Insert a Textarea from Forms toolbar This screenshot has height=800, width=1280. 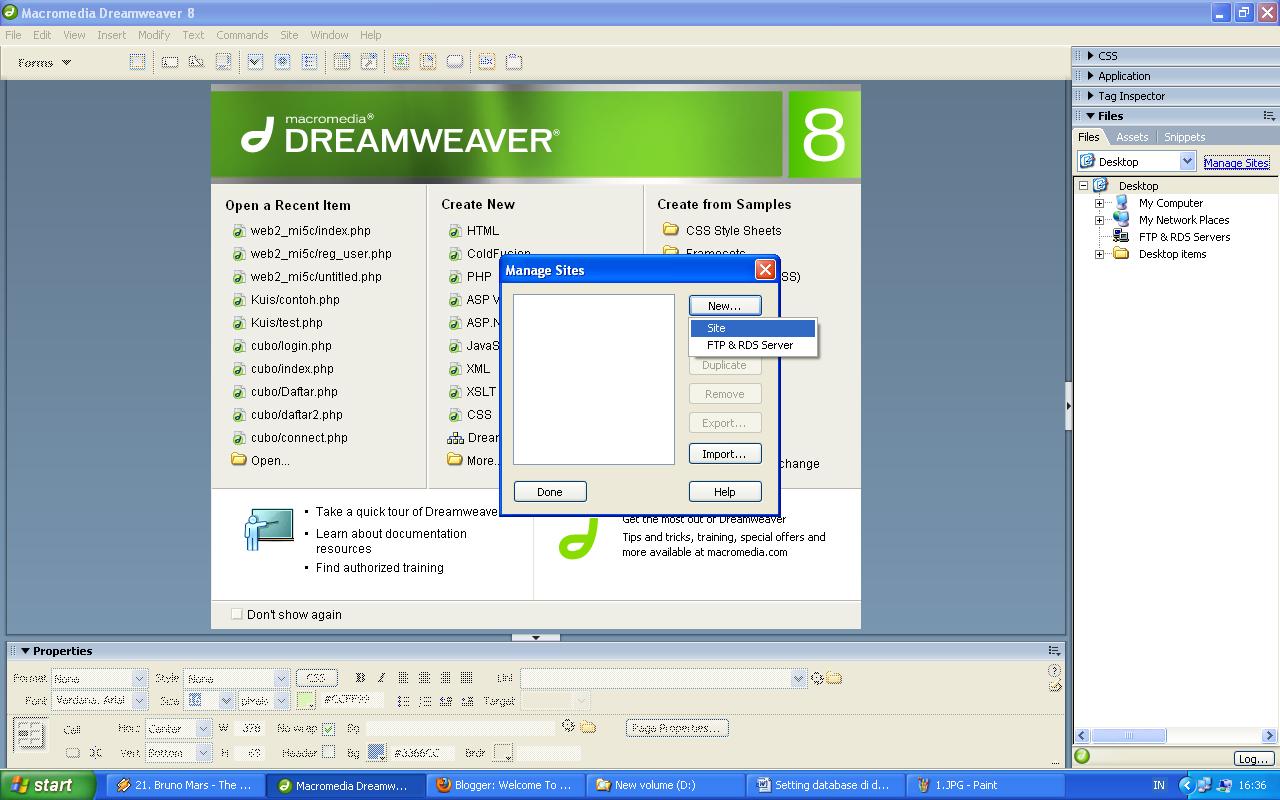point(224,62)
